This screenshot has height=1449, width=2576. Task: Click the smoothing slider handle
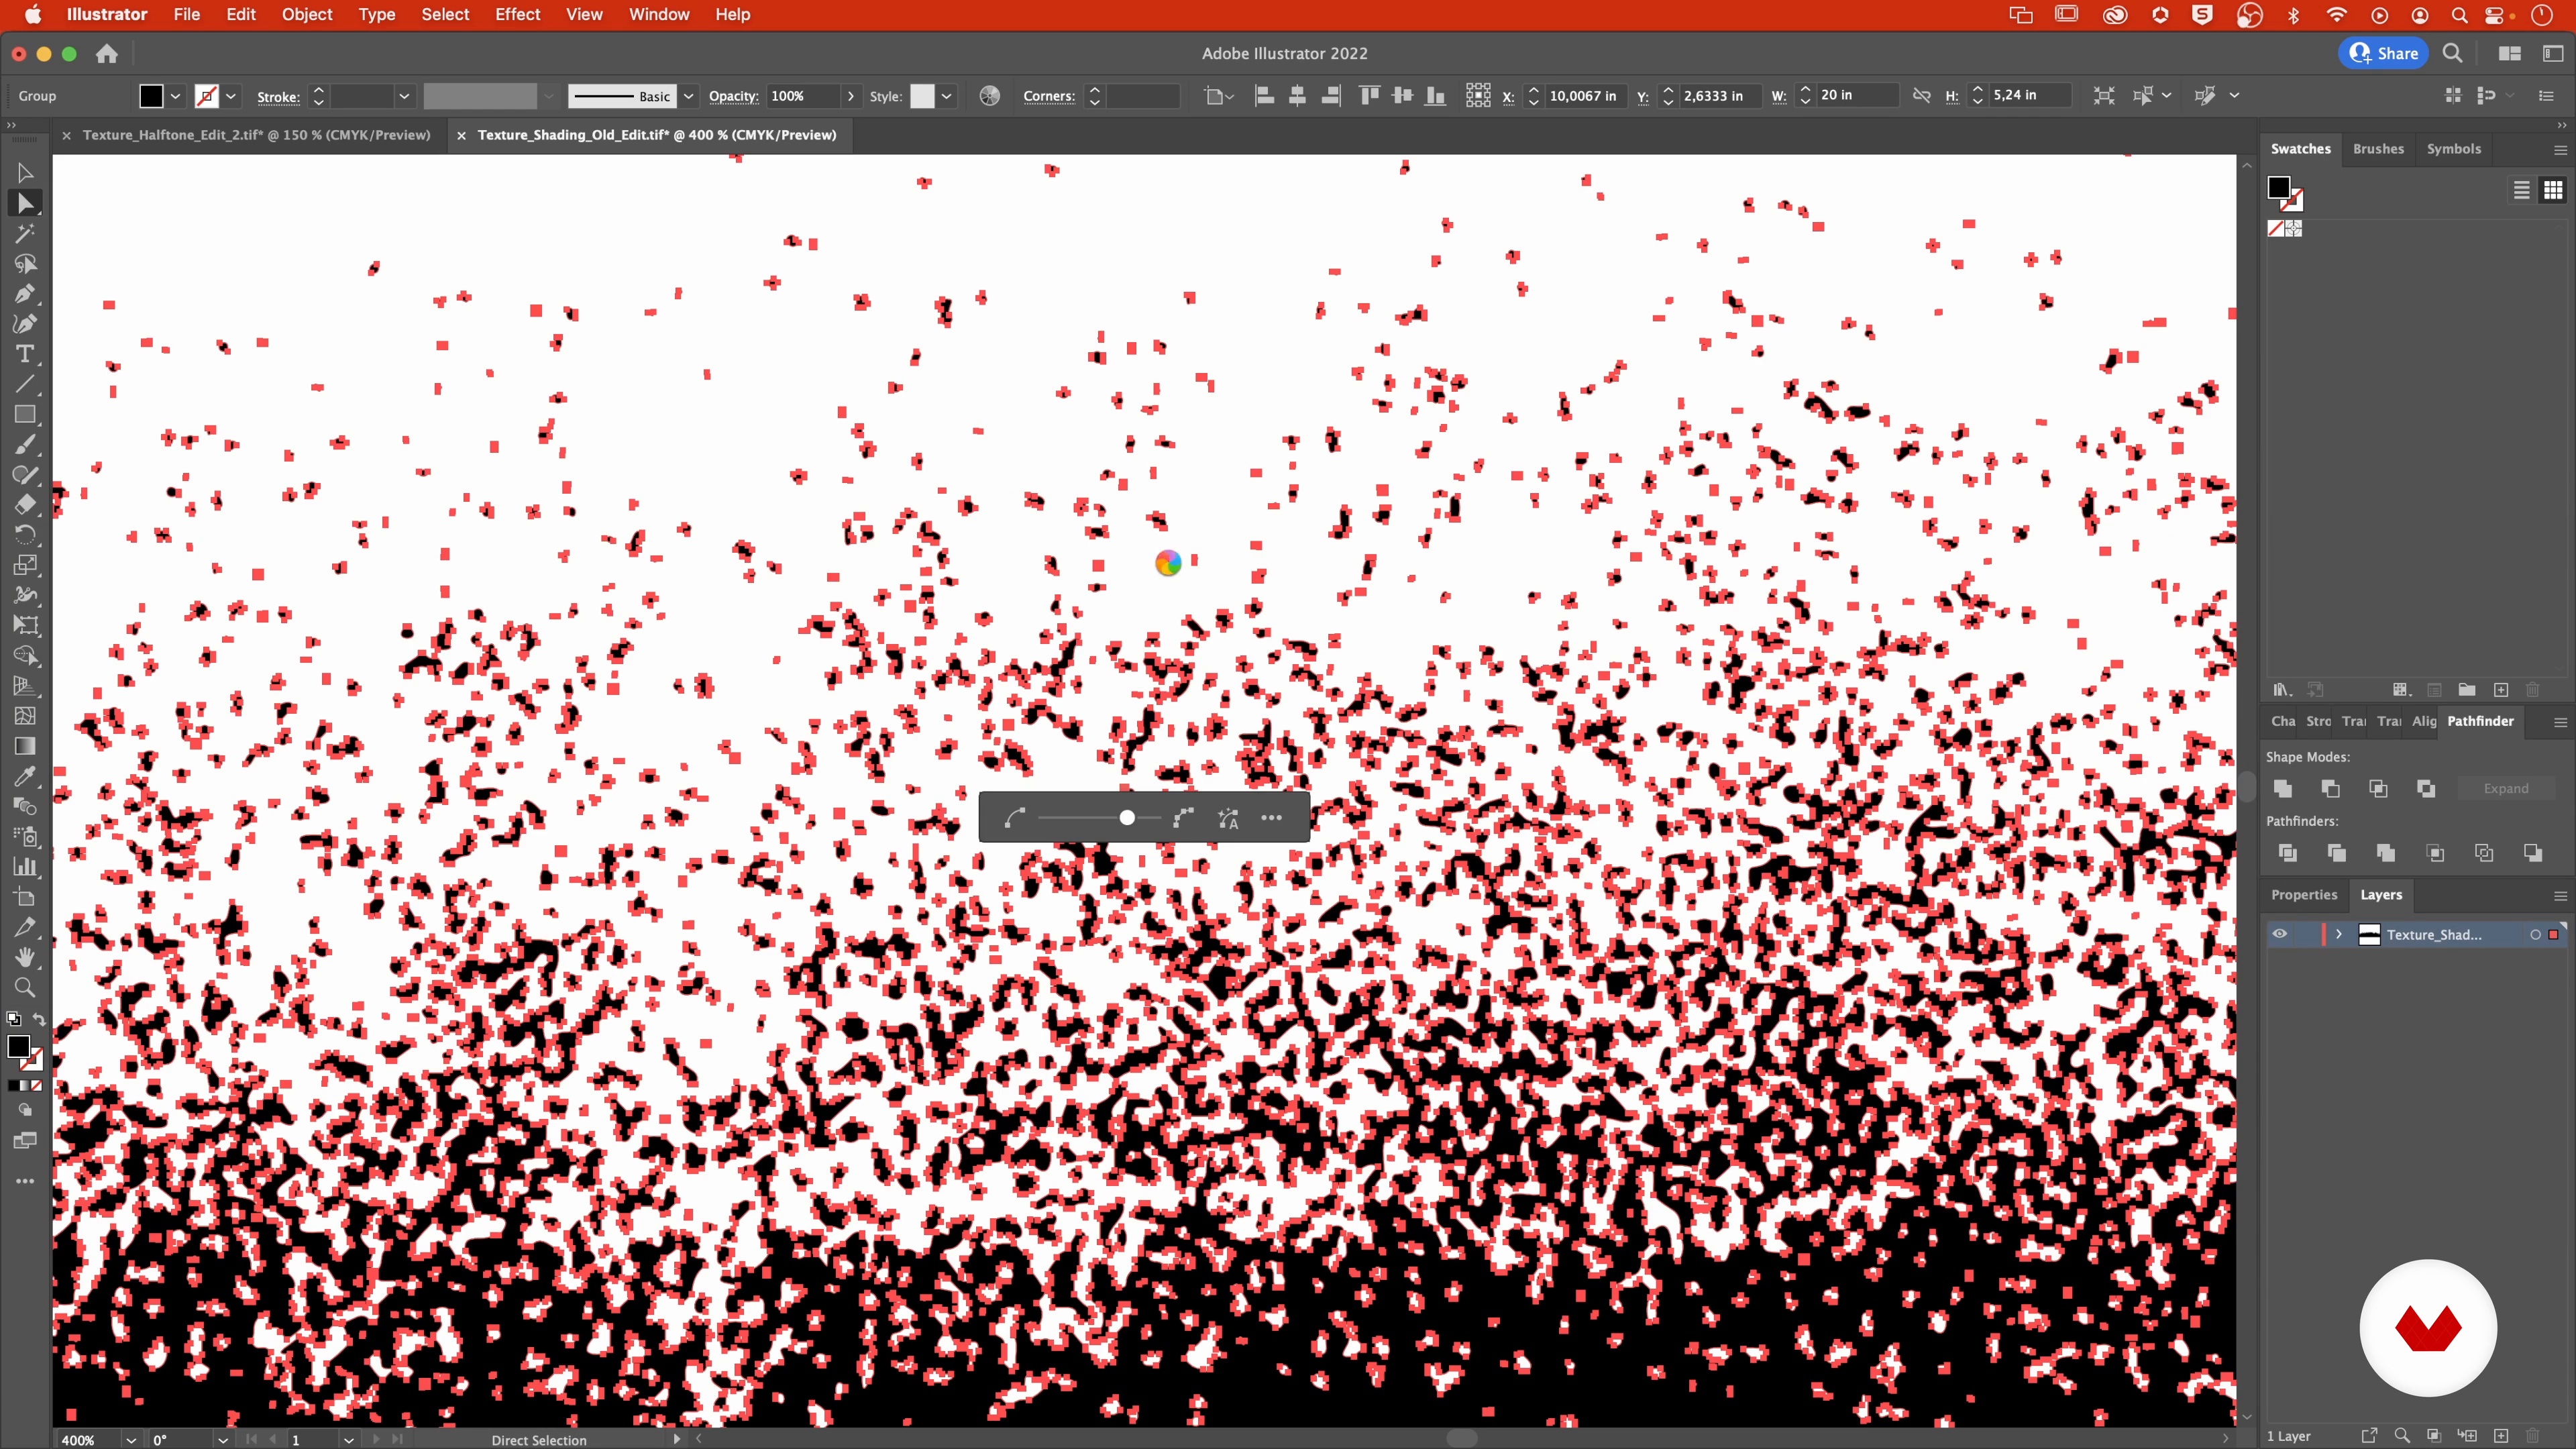coord(1127,818)
